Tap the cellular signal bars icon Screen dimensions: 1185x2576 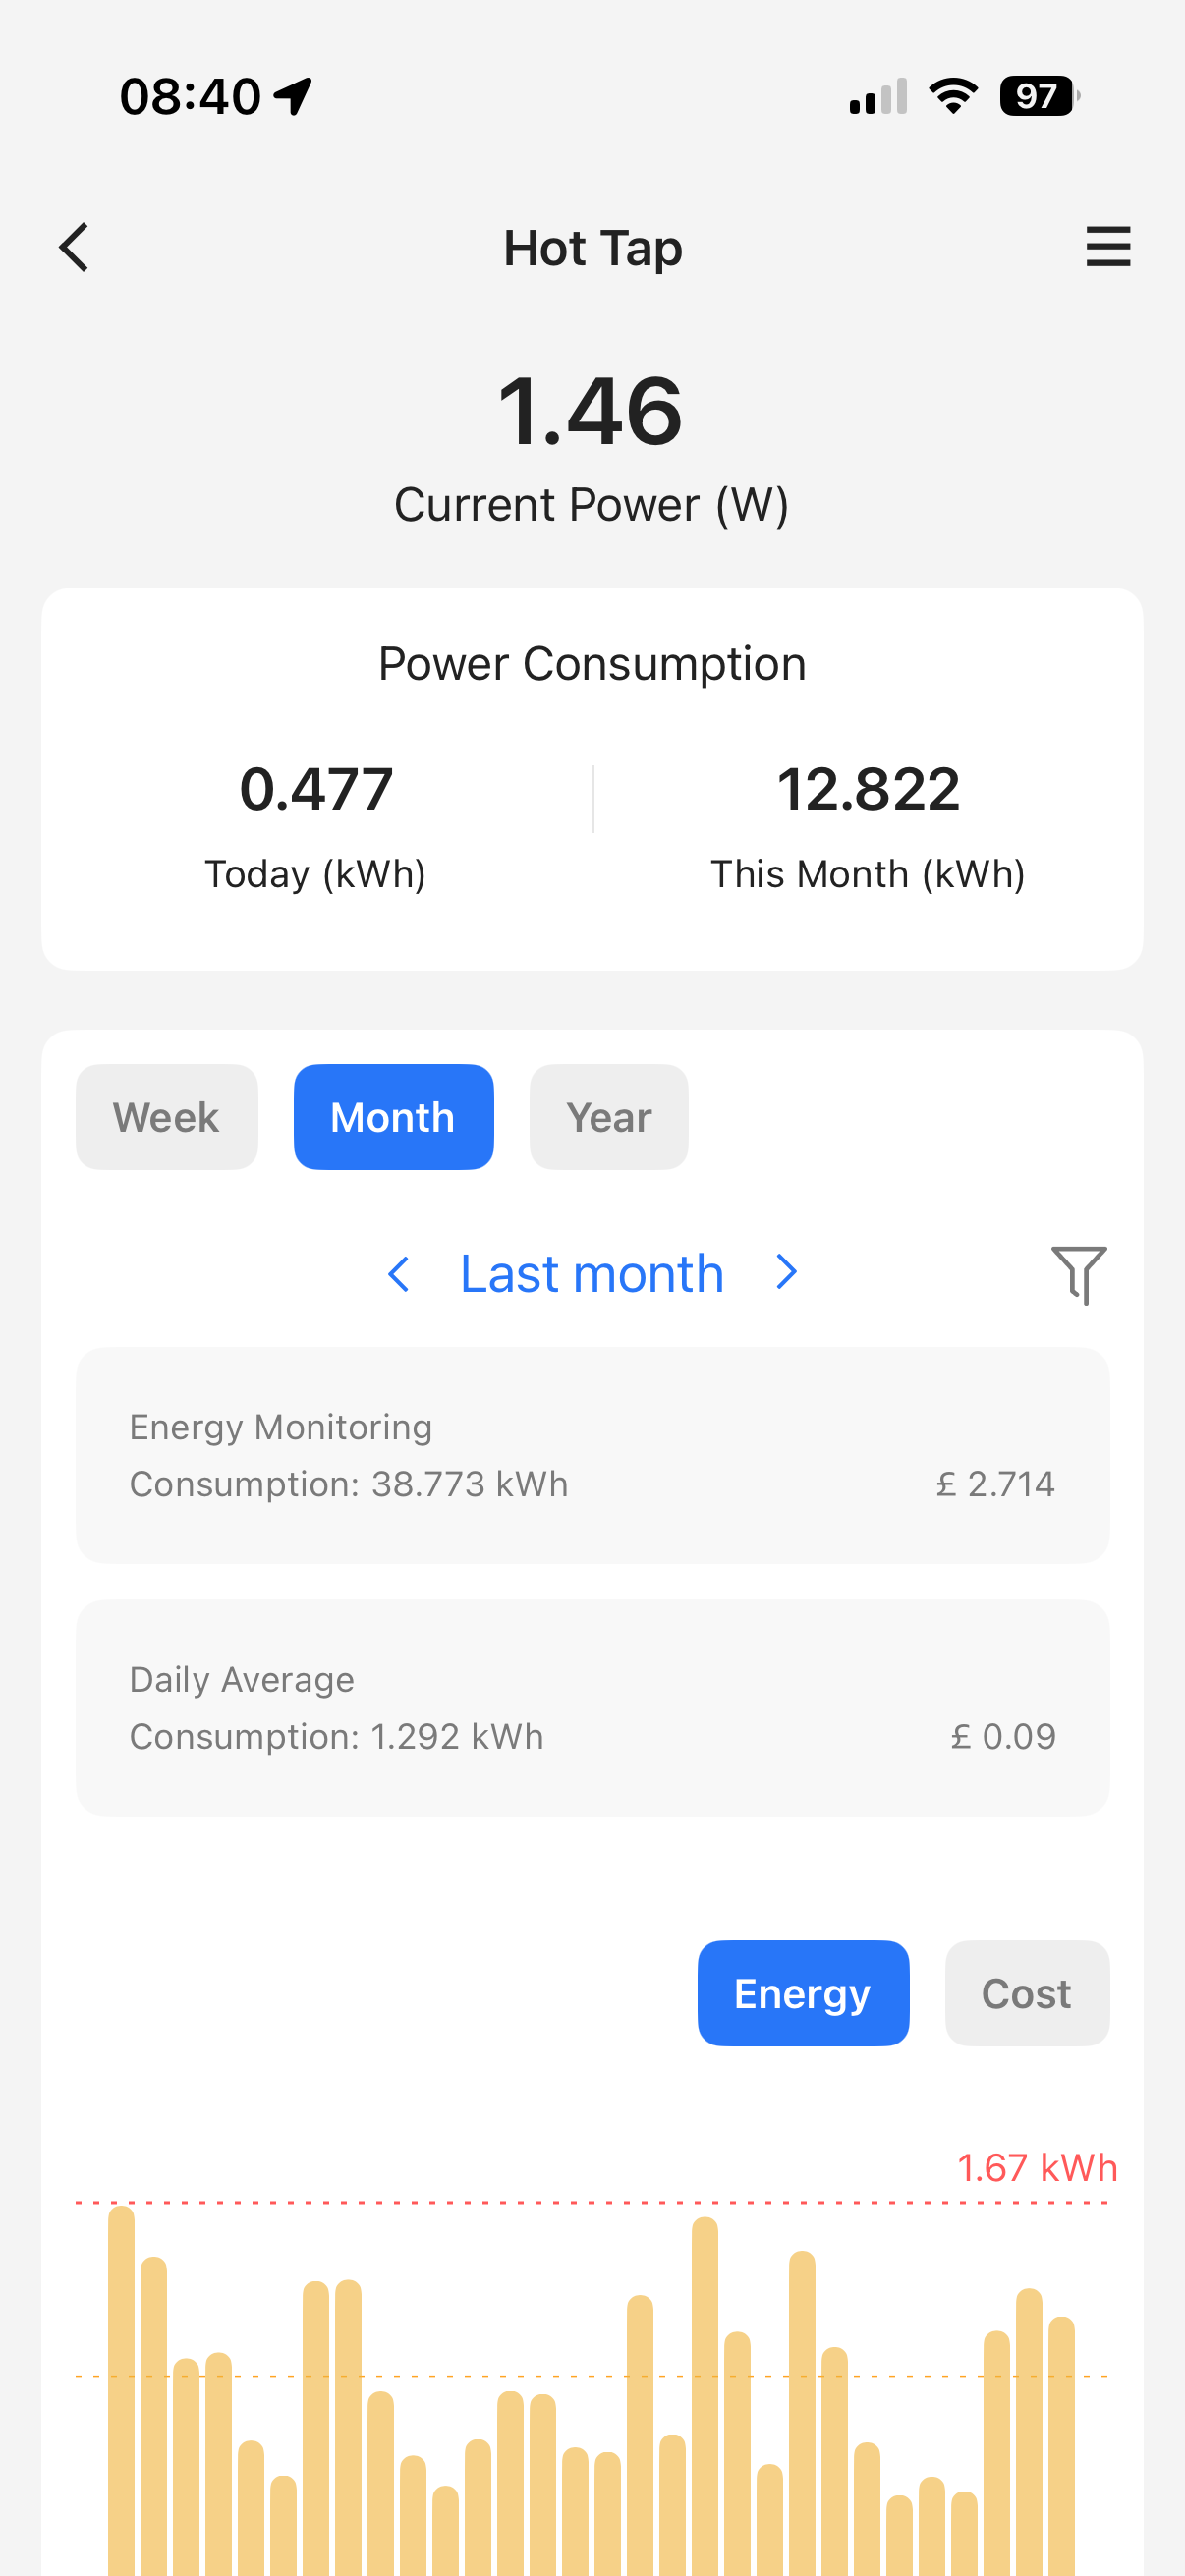point(878,96)
